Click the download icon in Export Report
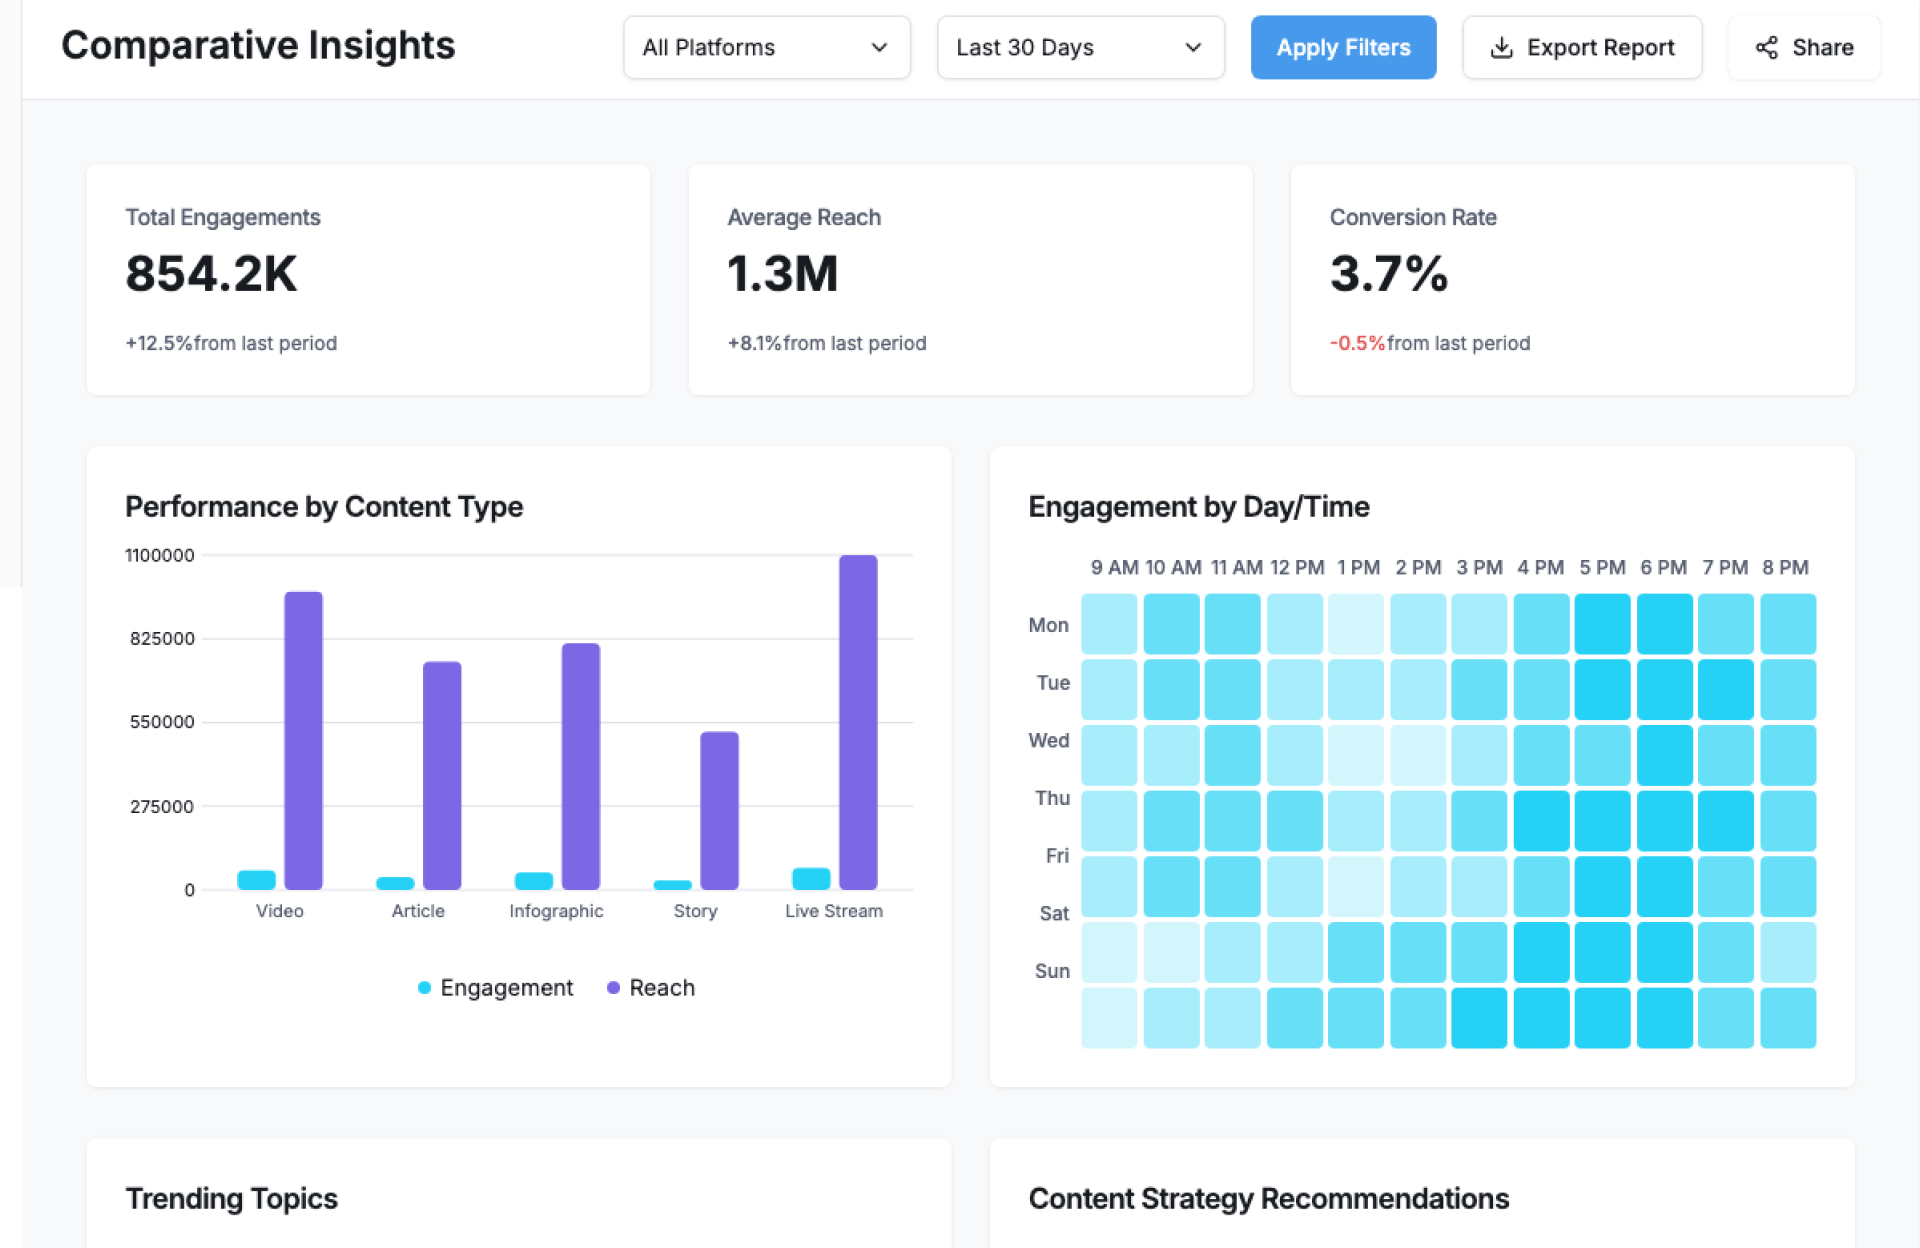Screen dimensions: 1920x1248 coord(1501,48)
